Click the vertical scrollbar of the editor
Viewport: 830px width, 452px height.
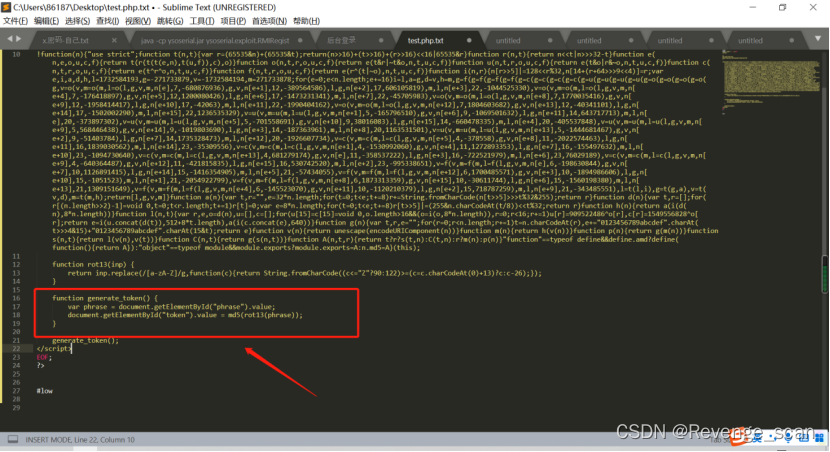tap(824, 243)
